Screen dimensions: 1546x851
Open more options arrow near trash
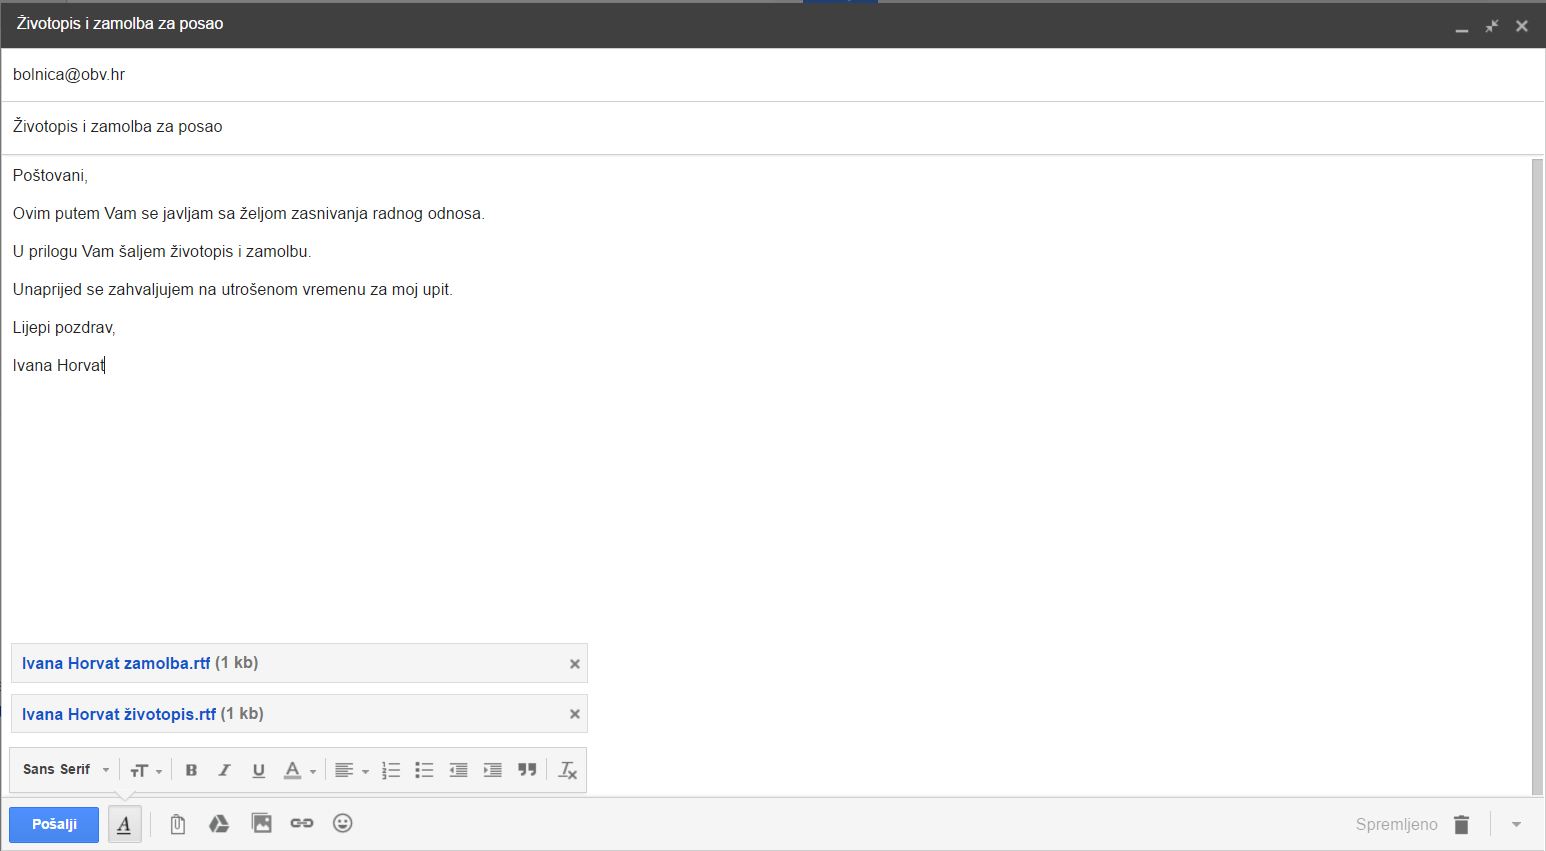click(1516, 825)
